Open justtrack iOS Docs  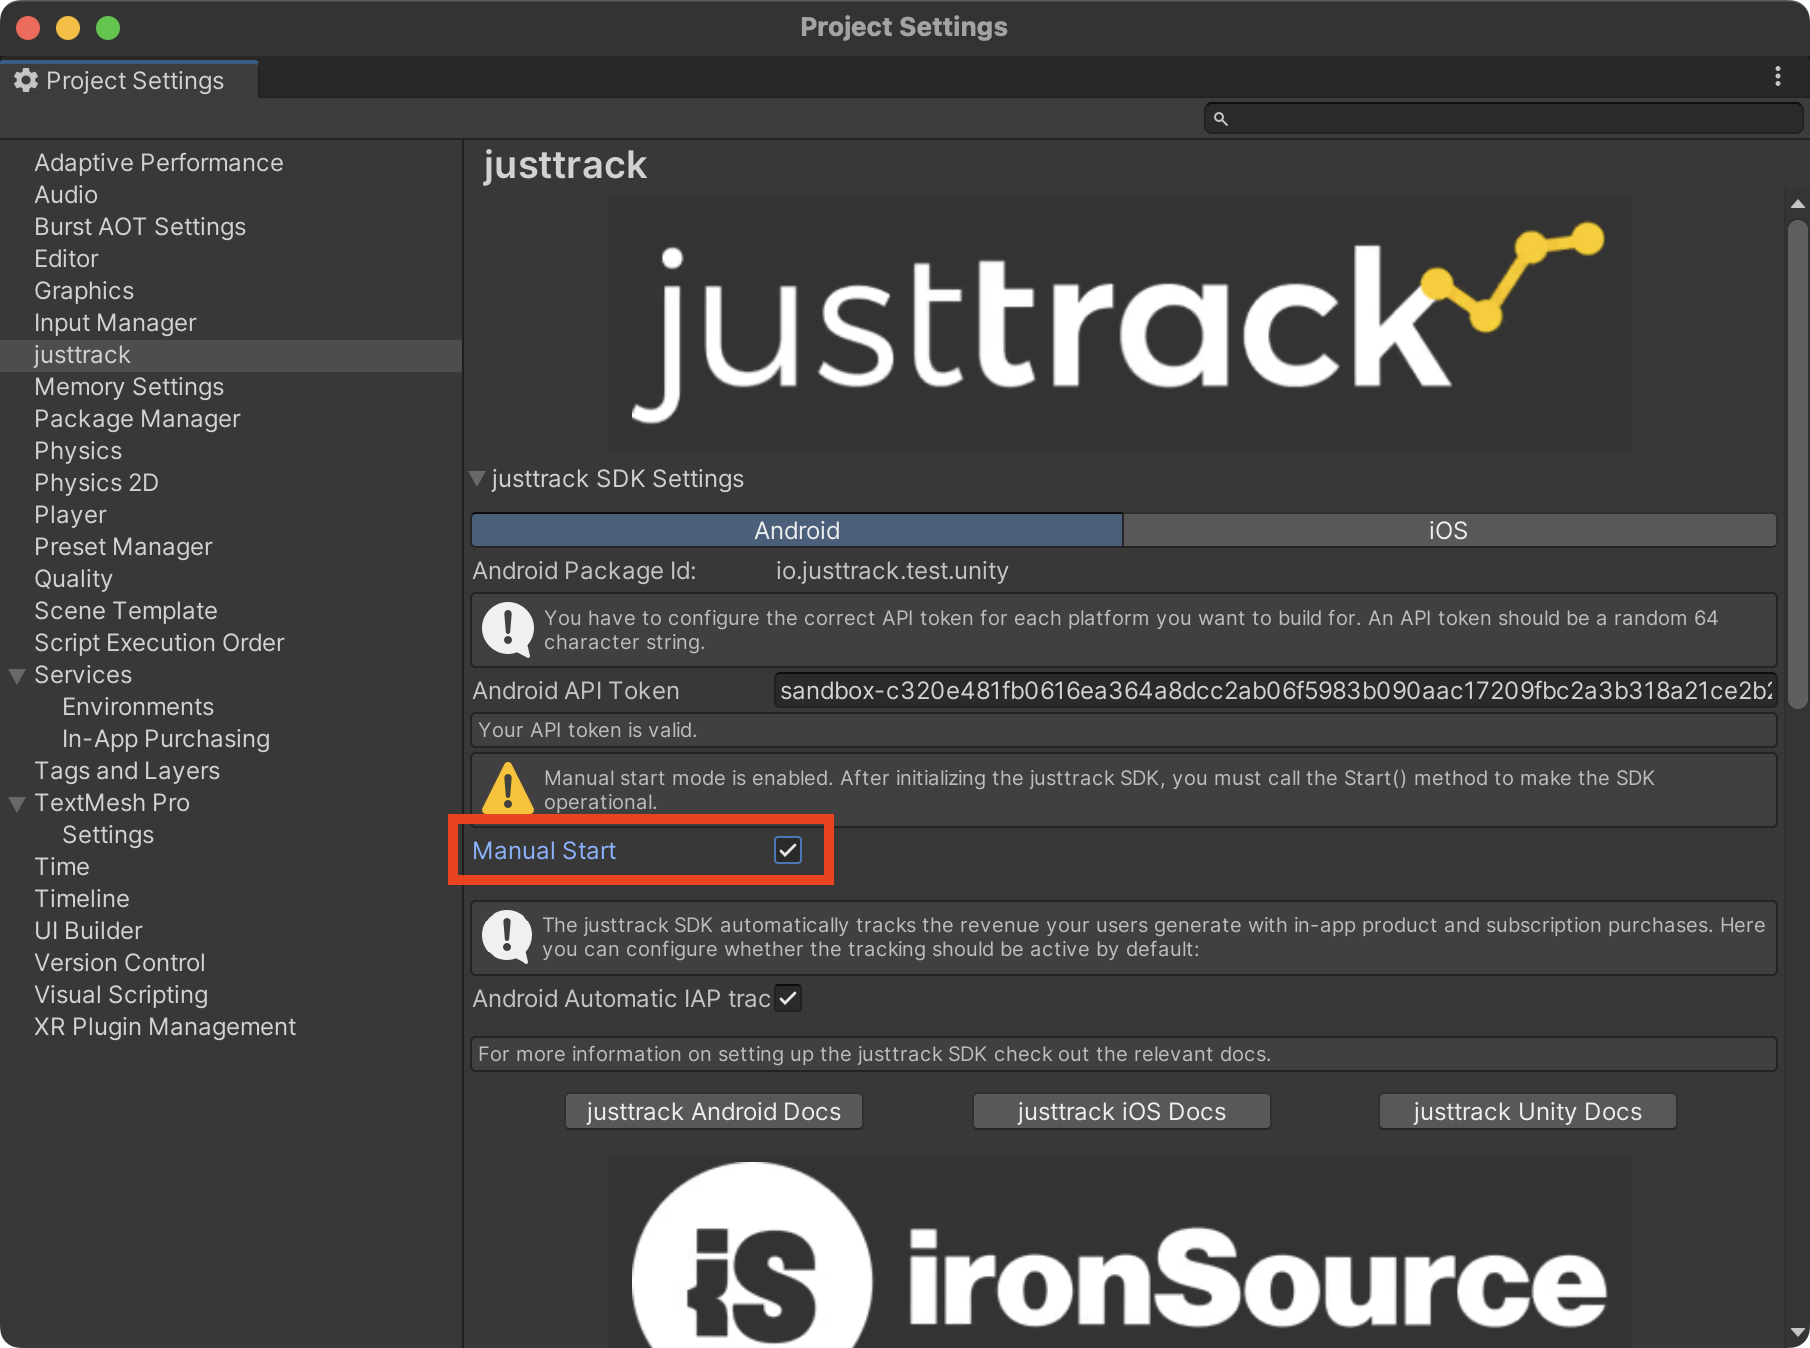coord(1121,1111)
